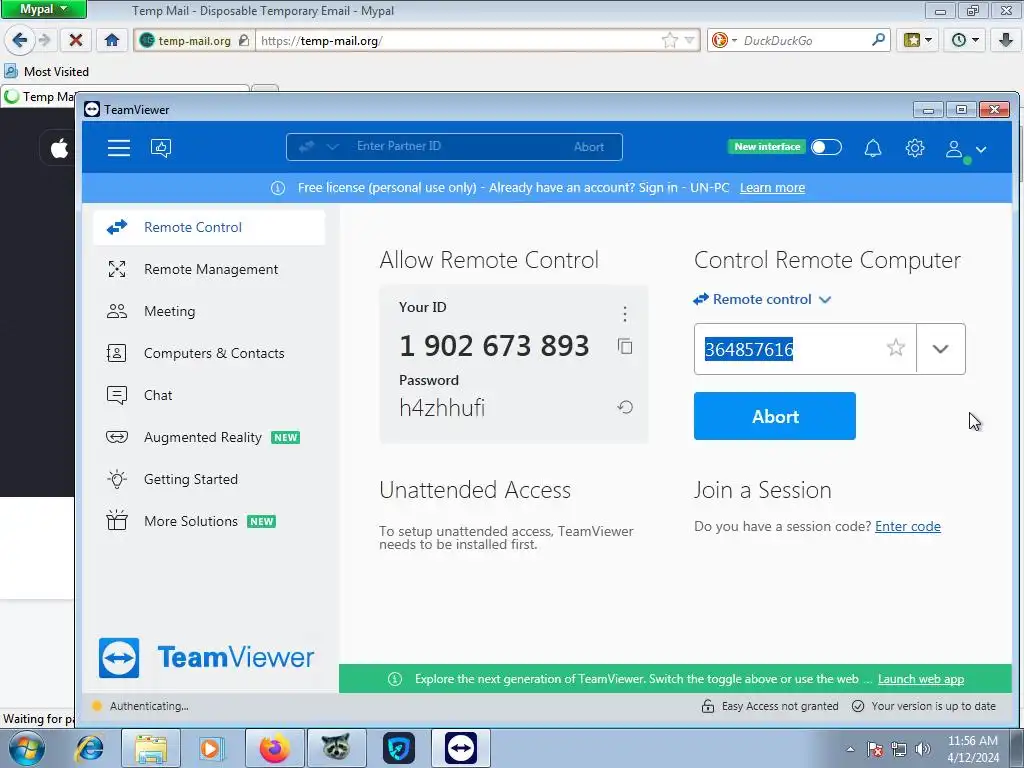This screenshot has height=768, width=1024.
Task: Click Your version is up to date status
Action: (x=923, y=706)
